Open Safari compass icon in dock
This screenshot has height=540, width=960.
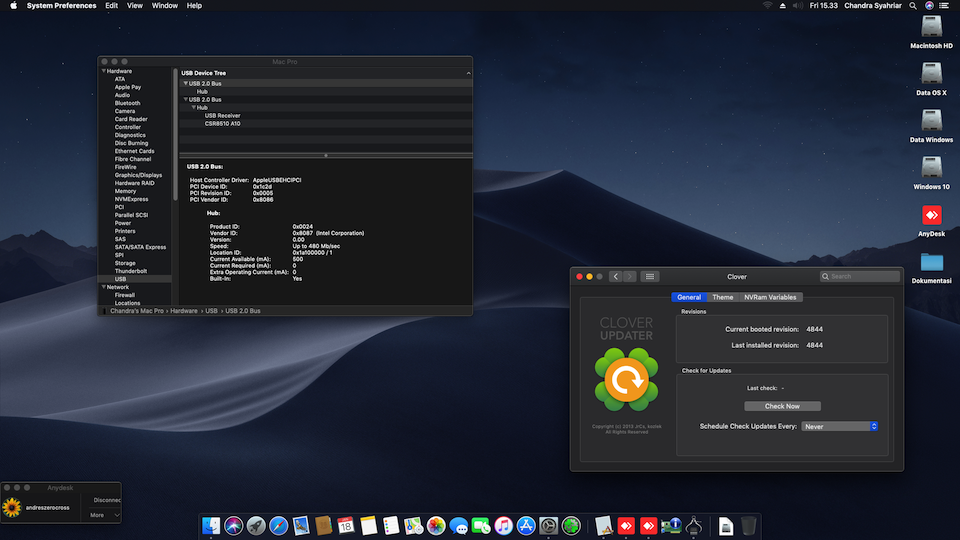(279, 526)
